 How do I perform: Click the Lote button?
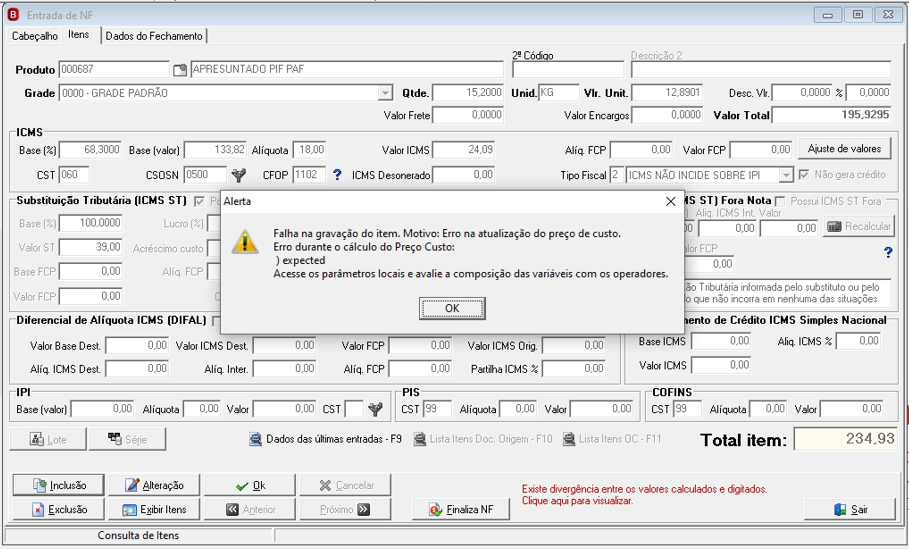tap(48, 439)
